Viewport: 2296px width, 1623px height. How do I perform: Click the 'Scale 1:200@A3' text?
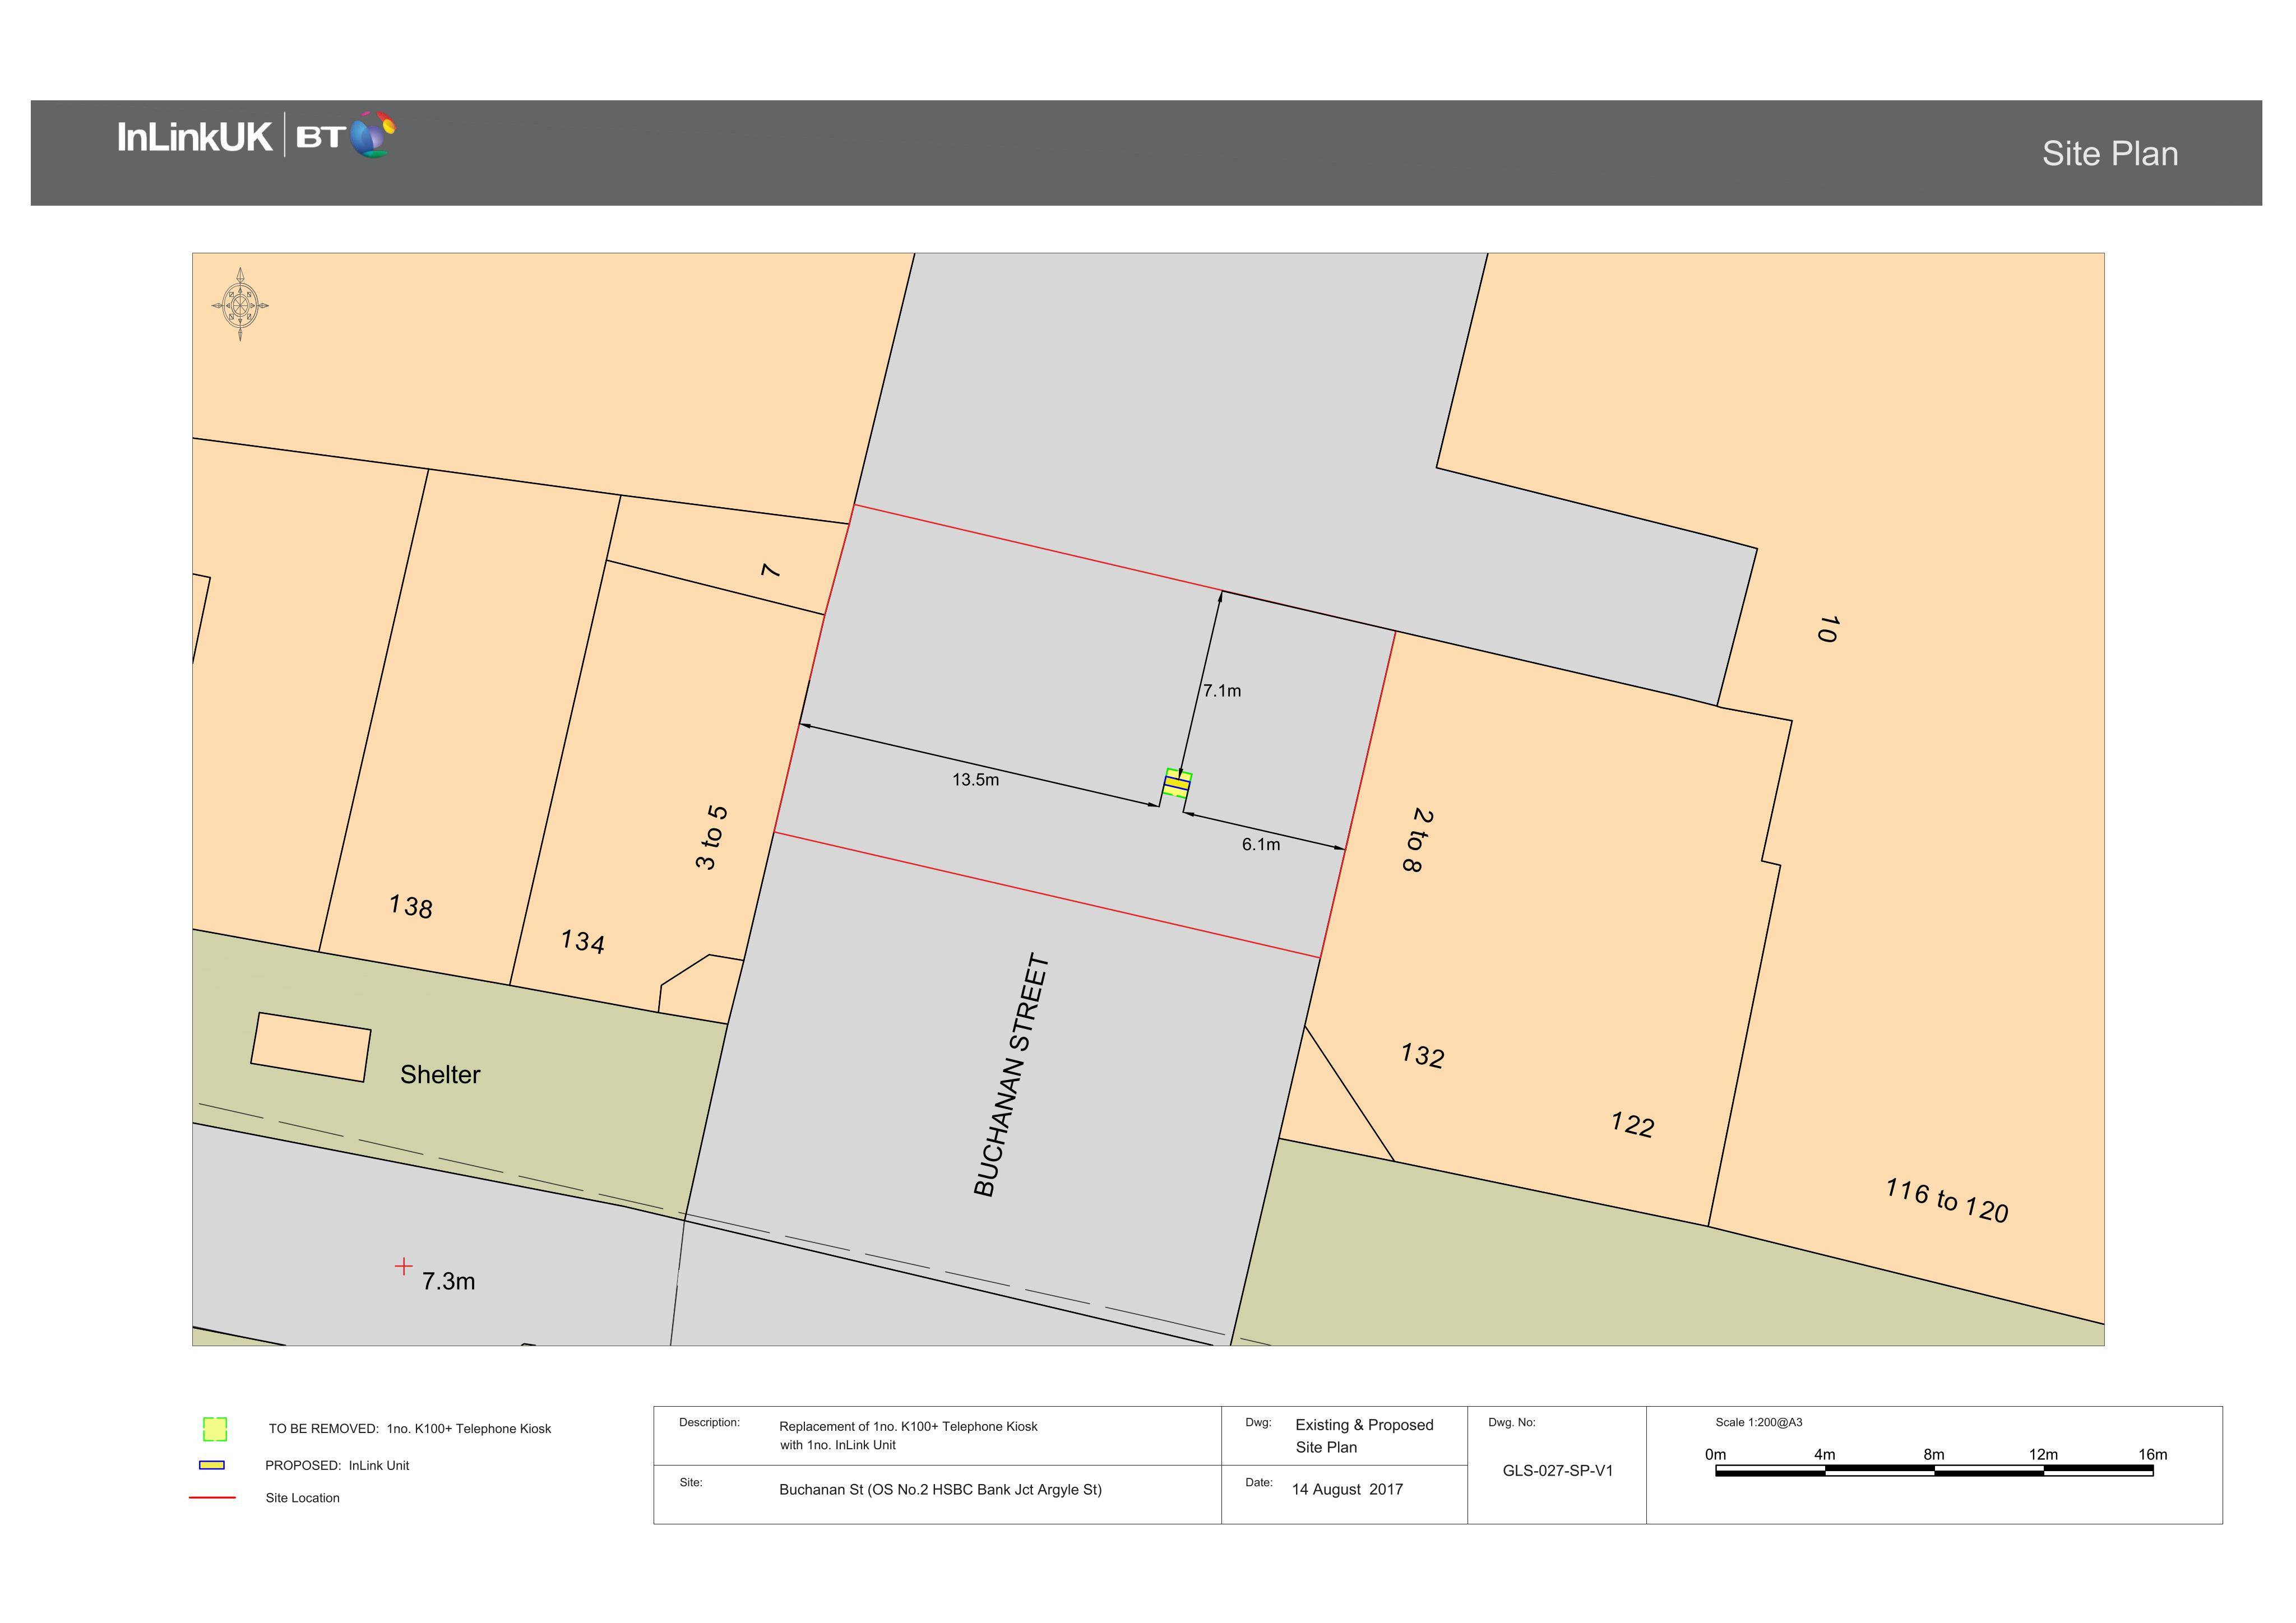click(1759, 1422)
